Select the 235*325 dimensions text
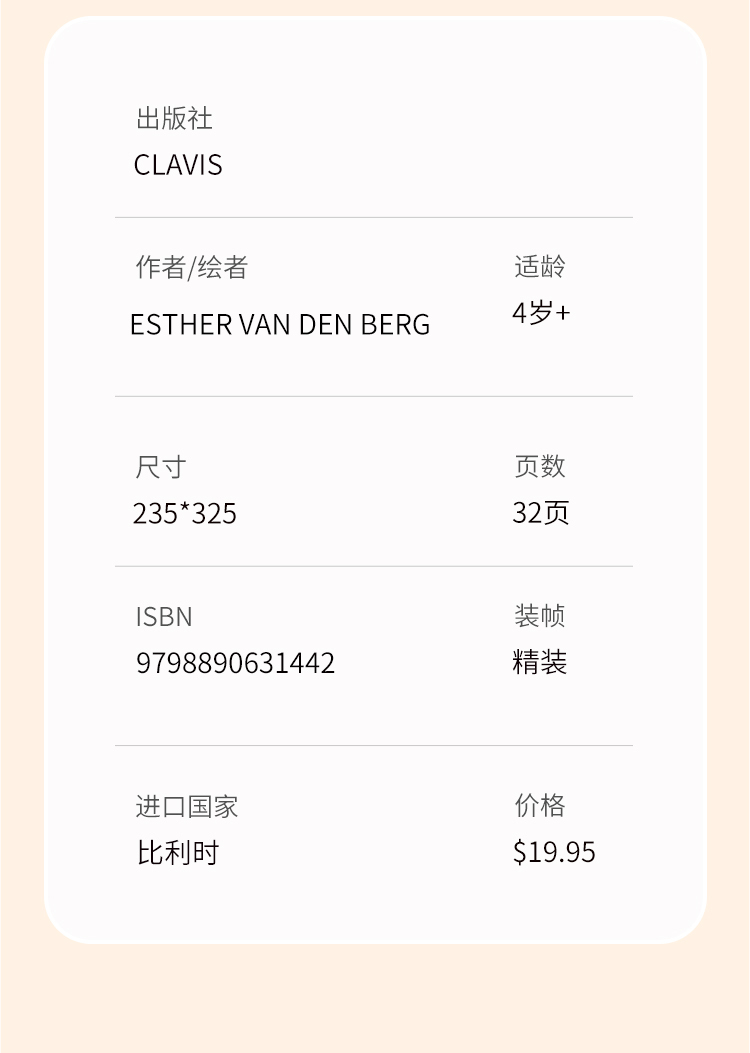The image size is (750, 1053). pos(184,513)
